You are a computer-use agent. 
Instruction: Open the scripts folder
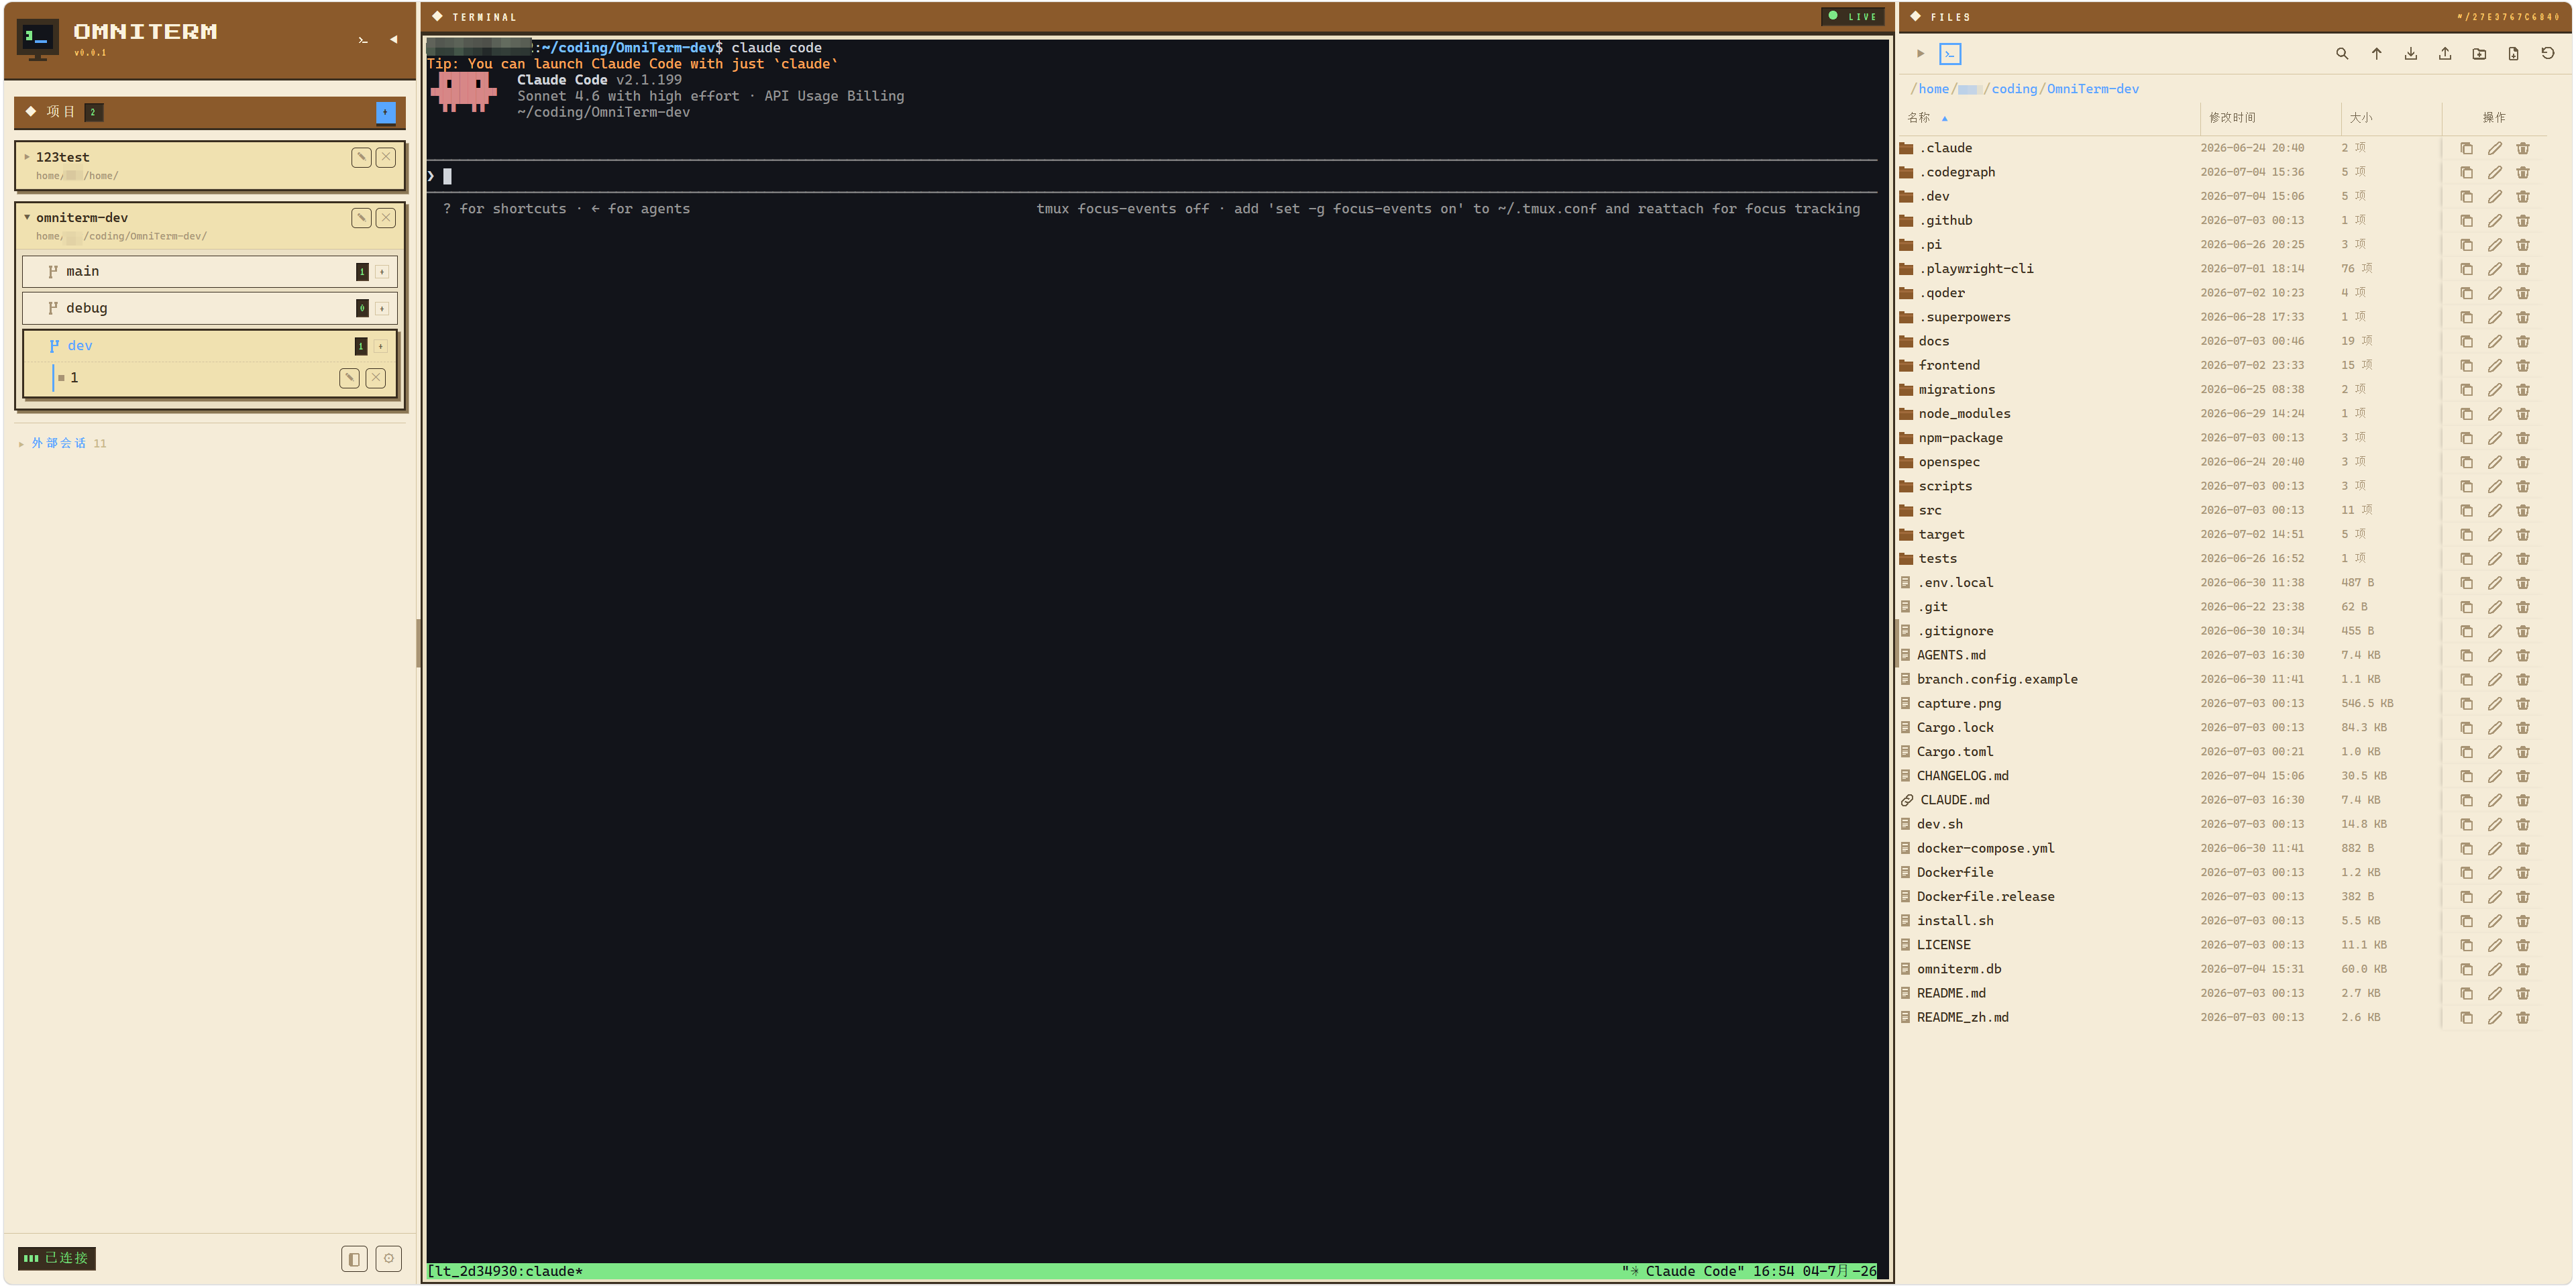point(1944,487)
